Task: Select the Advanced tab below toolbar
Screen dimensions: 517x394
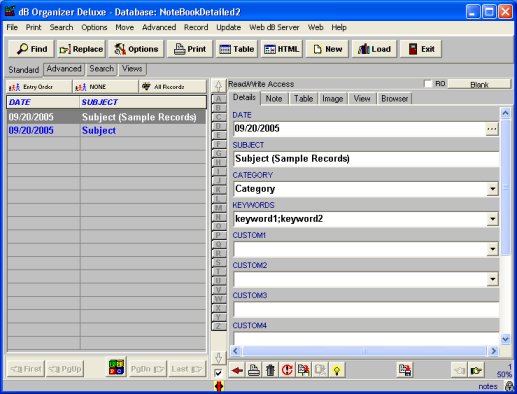Action: point(64,69)
